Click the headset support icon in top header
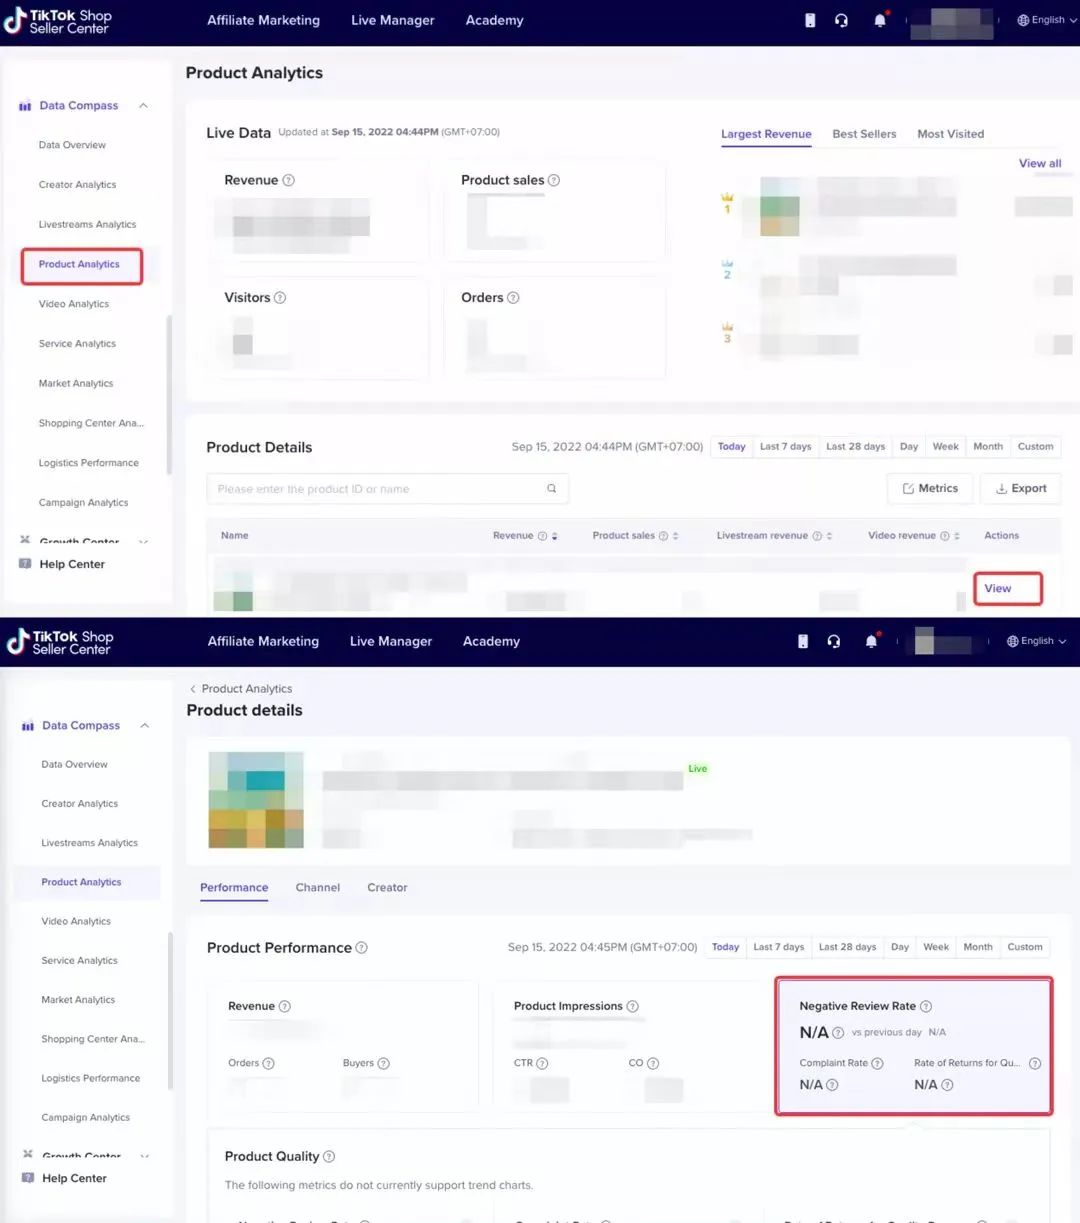Image resolution: width=1080 pixels, height=1223 pixels. pos(841,20)
